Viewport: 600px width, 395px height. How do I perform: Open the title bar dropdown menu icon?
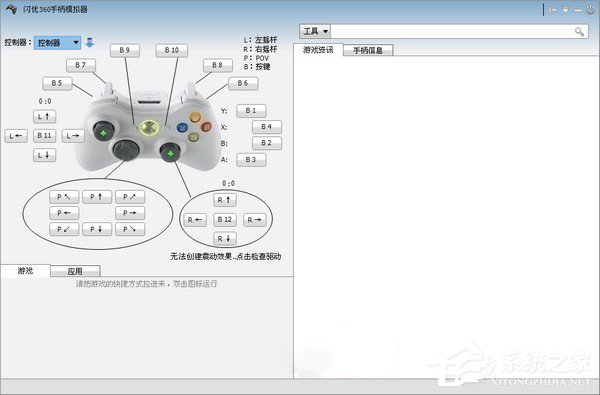pos(565,10)
